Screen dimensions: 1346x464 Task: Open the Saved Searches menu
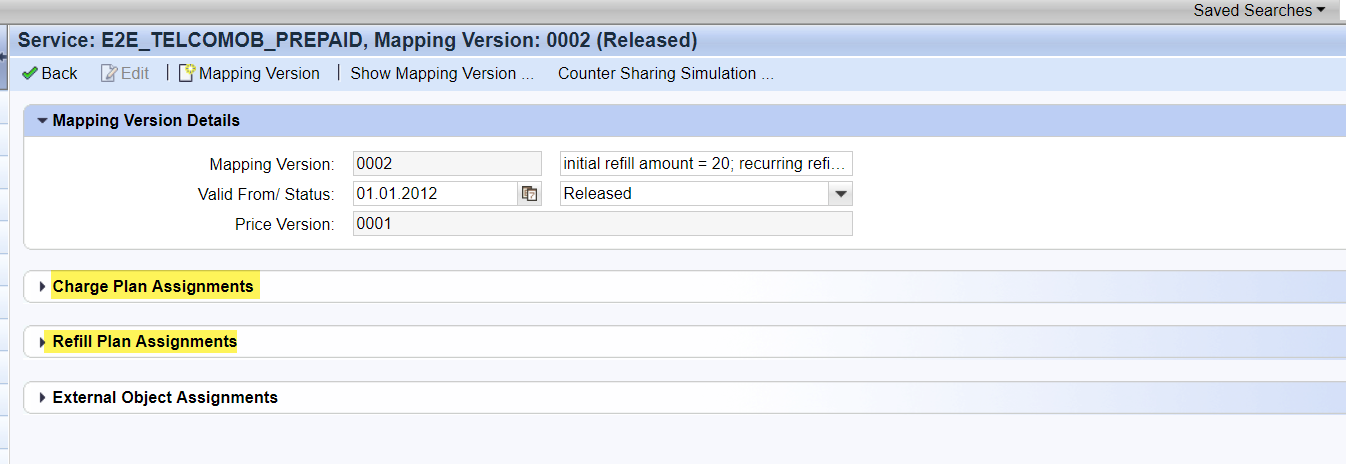[x=1258, y=10]
